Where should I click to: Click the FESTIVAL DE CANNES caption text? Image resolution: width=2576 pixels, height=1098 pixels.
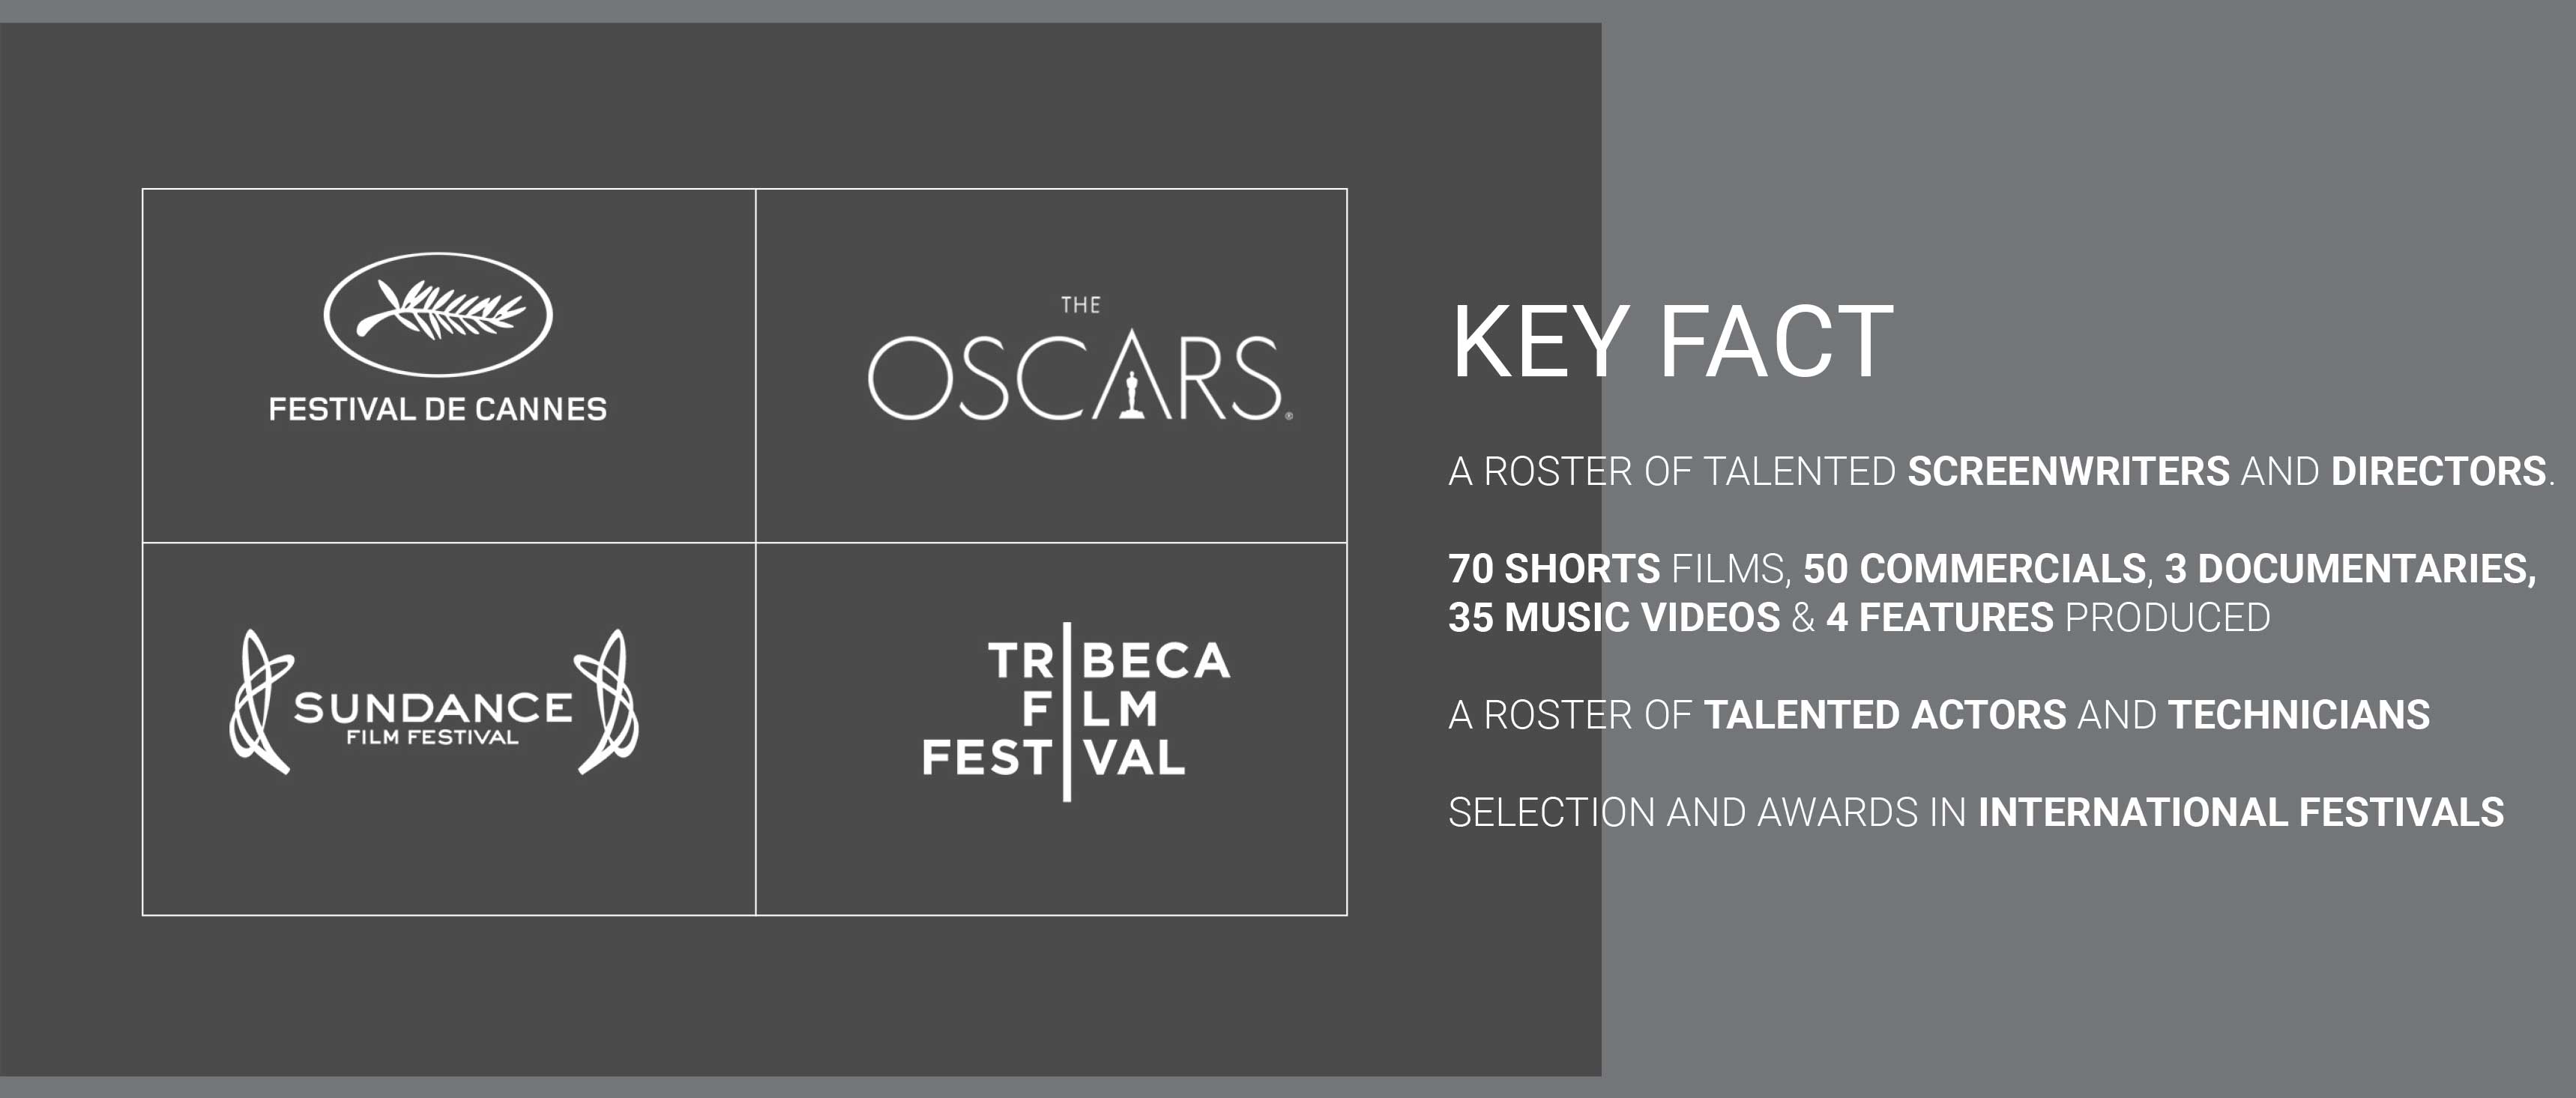pyautogui.click(x=438, y=409)
